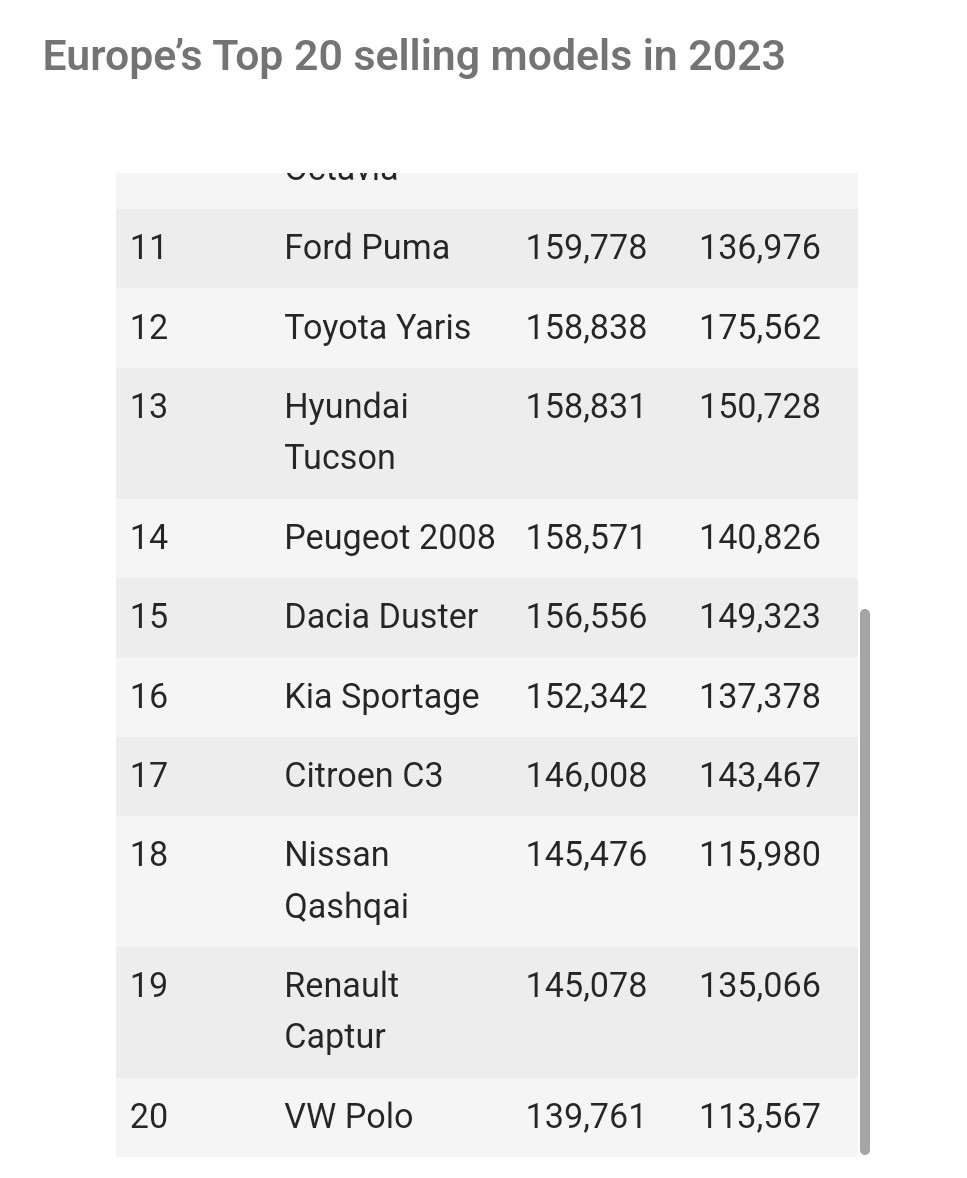Screen dimensions: 967x1178
Task: Select the Hyundai Tucson cell
Action: 346,431
